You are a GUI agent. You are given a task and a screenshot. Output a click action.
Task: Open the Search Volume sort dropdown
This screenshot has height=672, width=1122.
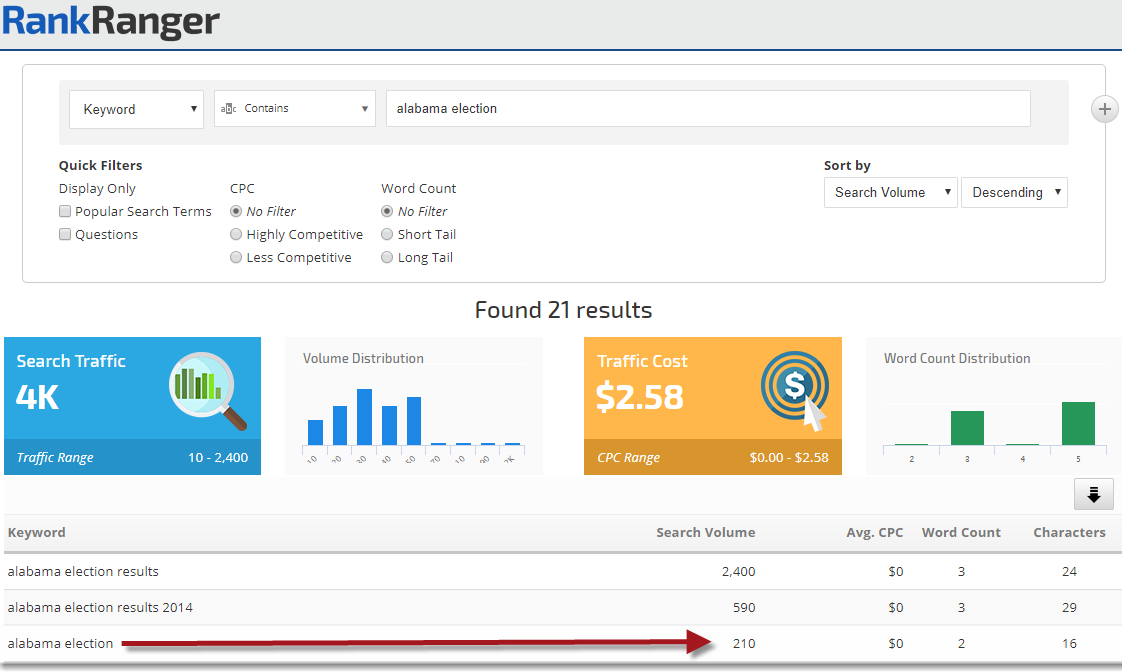pos(890,193)
